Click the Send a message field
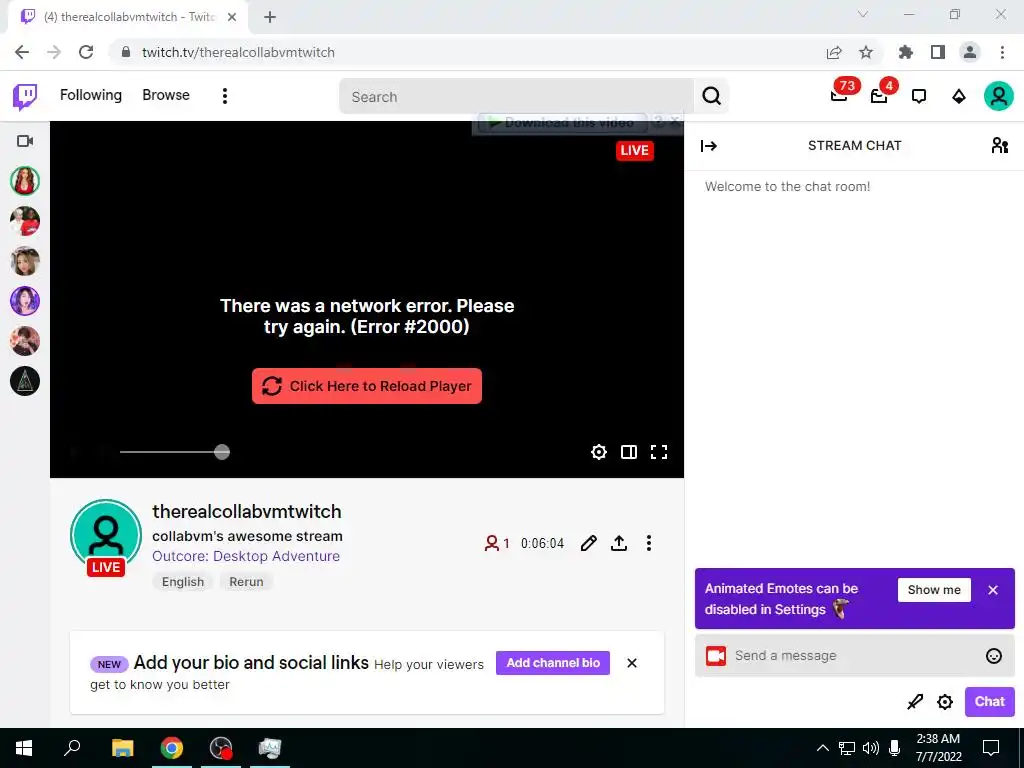 [x=855, y=656]
